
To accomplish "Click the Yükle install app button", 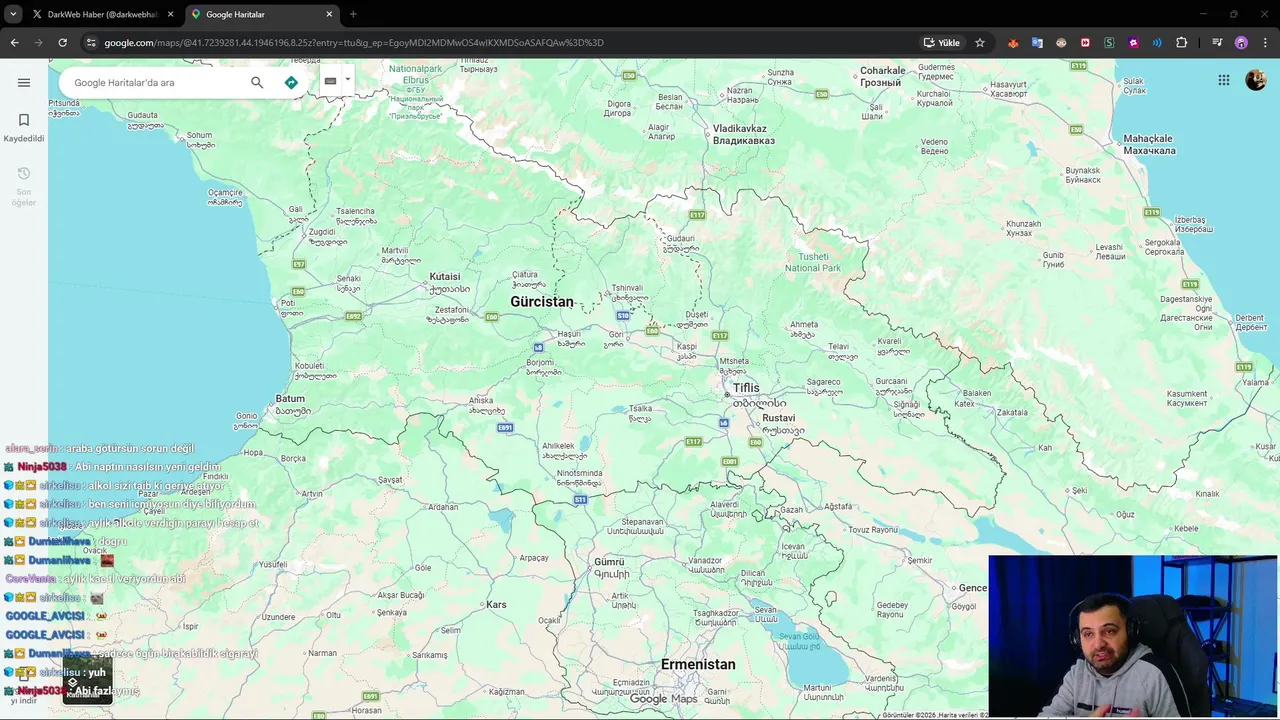I will pos(942,42).
